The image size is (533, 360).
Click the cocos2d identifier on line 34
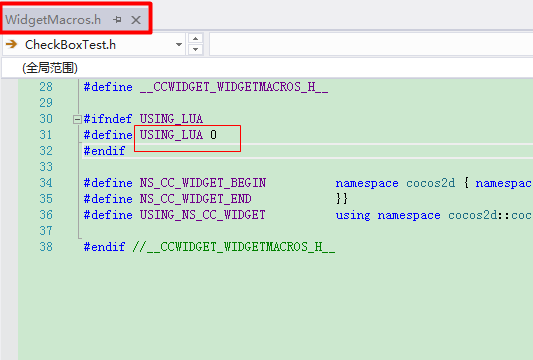coord(430,183)
